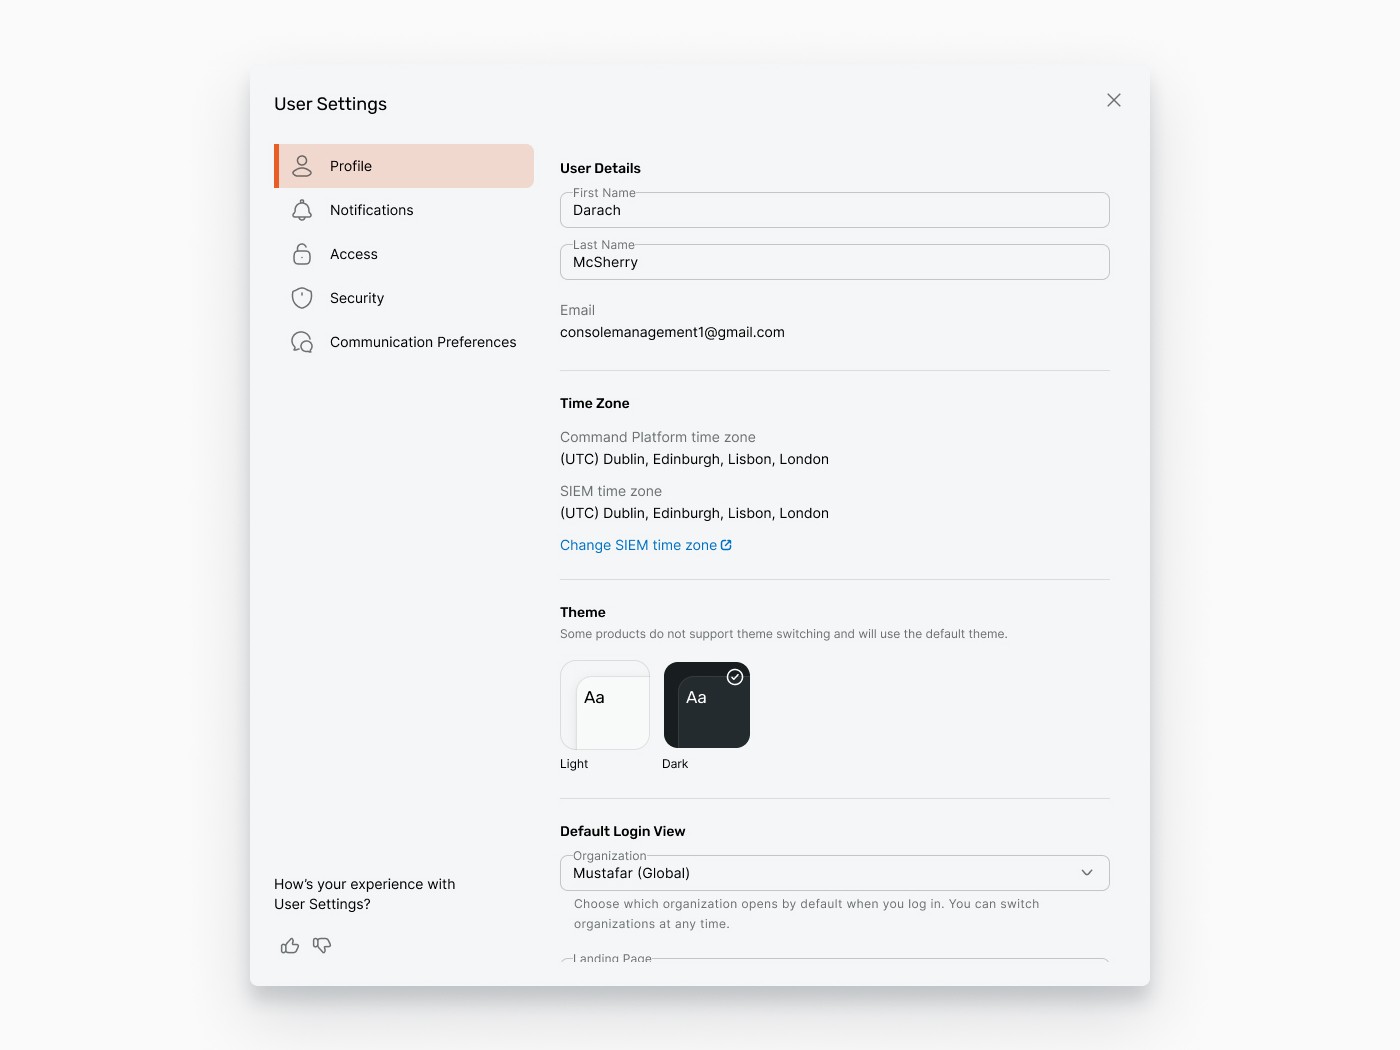1400x1050 pixels.
Task: Click the Communication Preferences chat icon
Action: (302, 342)
